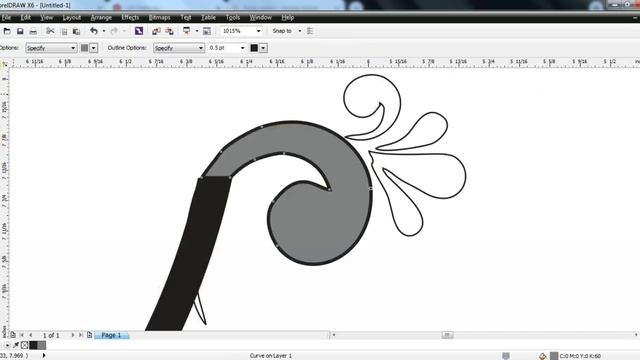Click the Redo arrow icon

tap(114, 31)
